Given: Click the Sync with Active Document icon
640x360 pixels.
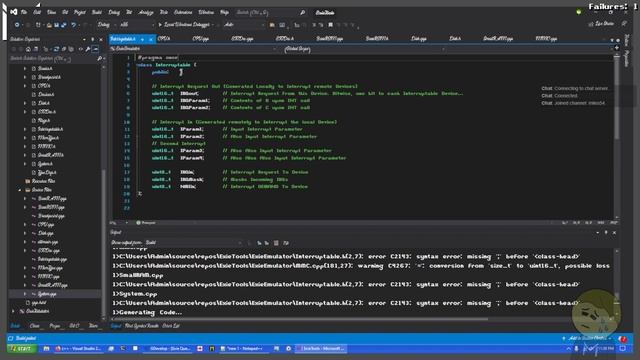Looking at the screenshot, I should click(x=56, y=49).
